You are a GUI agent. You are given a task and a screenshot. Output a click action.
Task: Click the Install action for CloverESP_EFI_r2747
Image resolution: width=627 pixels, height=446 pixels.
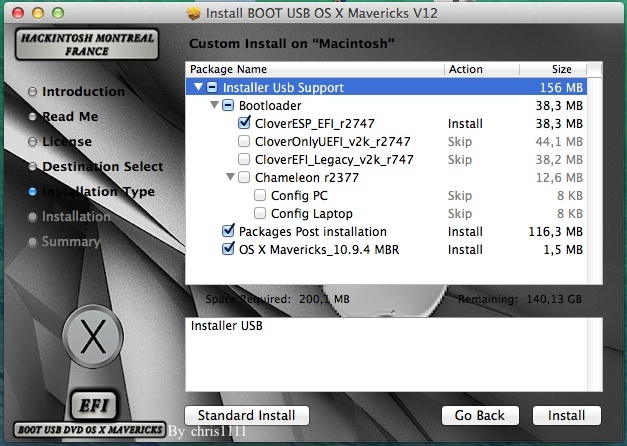[465, 124]
